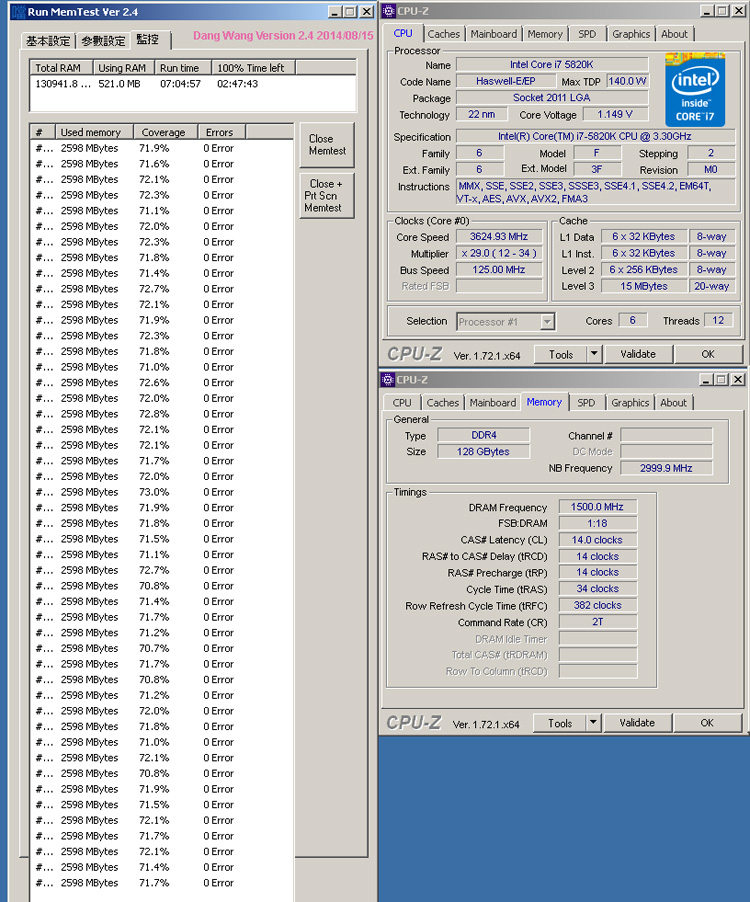The height and width of the screenshot is (902, 750).
Task: Click the 07:04:57 run time value
Action: coord(181,84)
